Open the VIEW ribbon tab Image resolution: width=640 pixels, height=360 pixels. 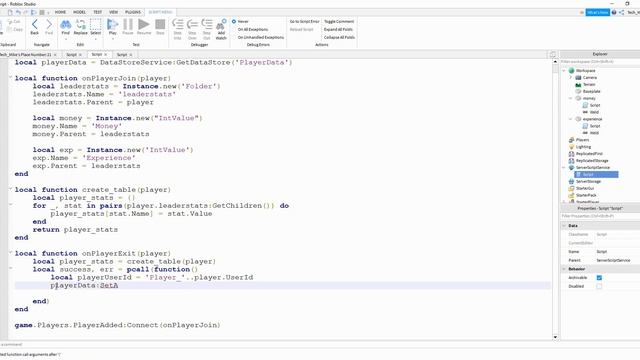click(x=113, y=12)
